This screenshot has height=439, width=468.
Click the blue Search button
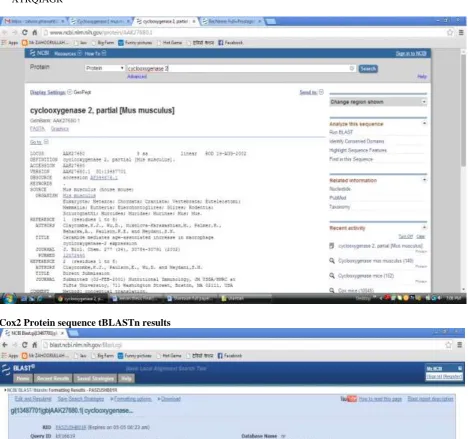[x=368, y=69]
